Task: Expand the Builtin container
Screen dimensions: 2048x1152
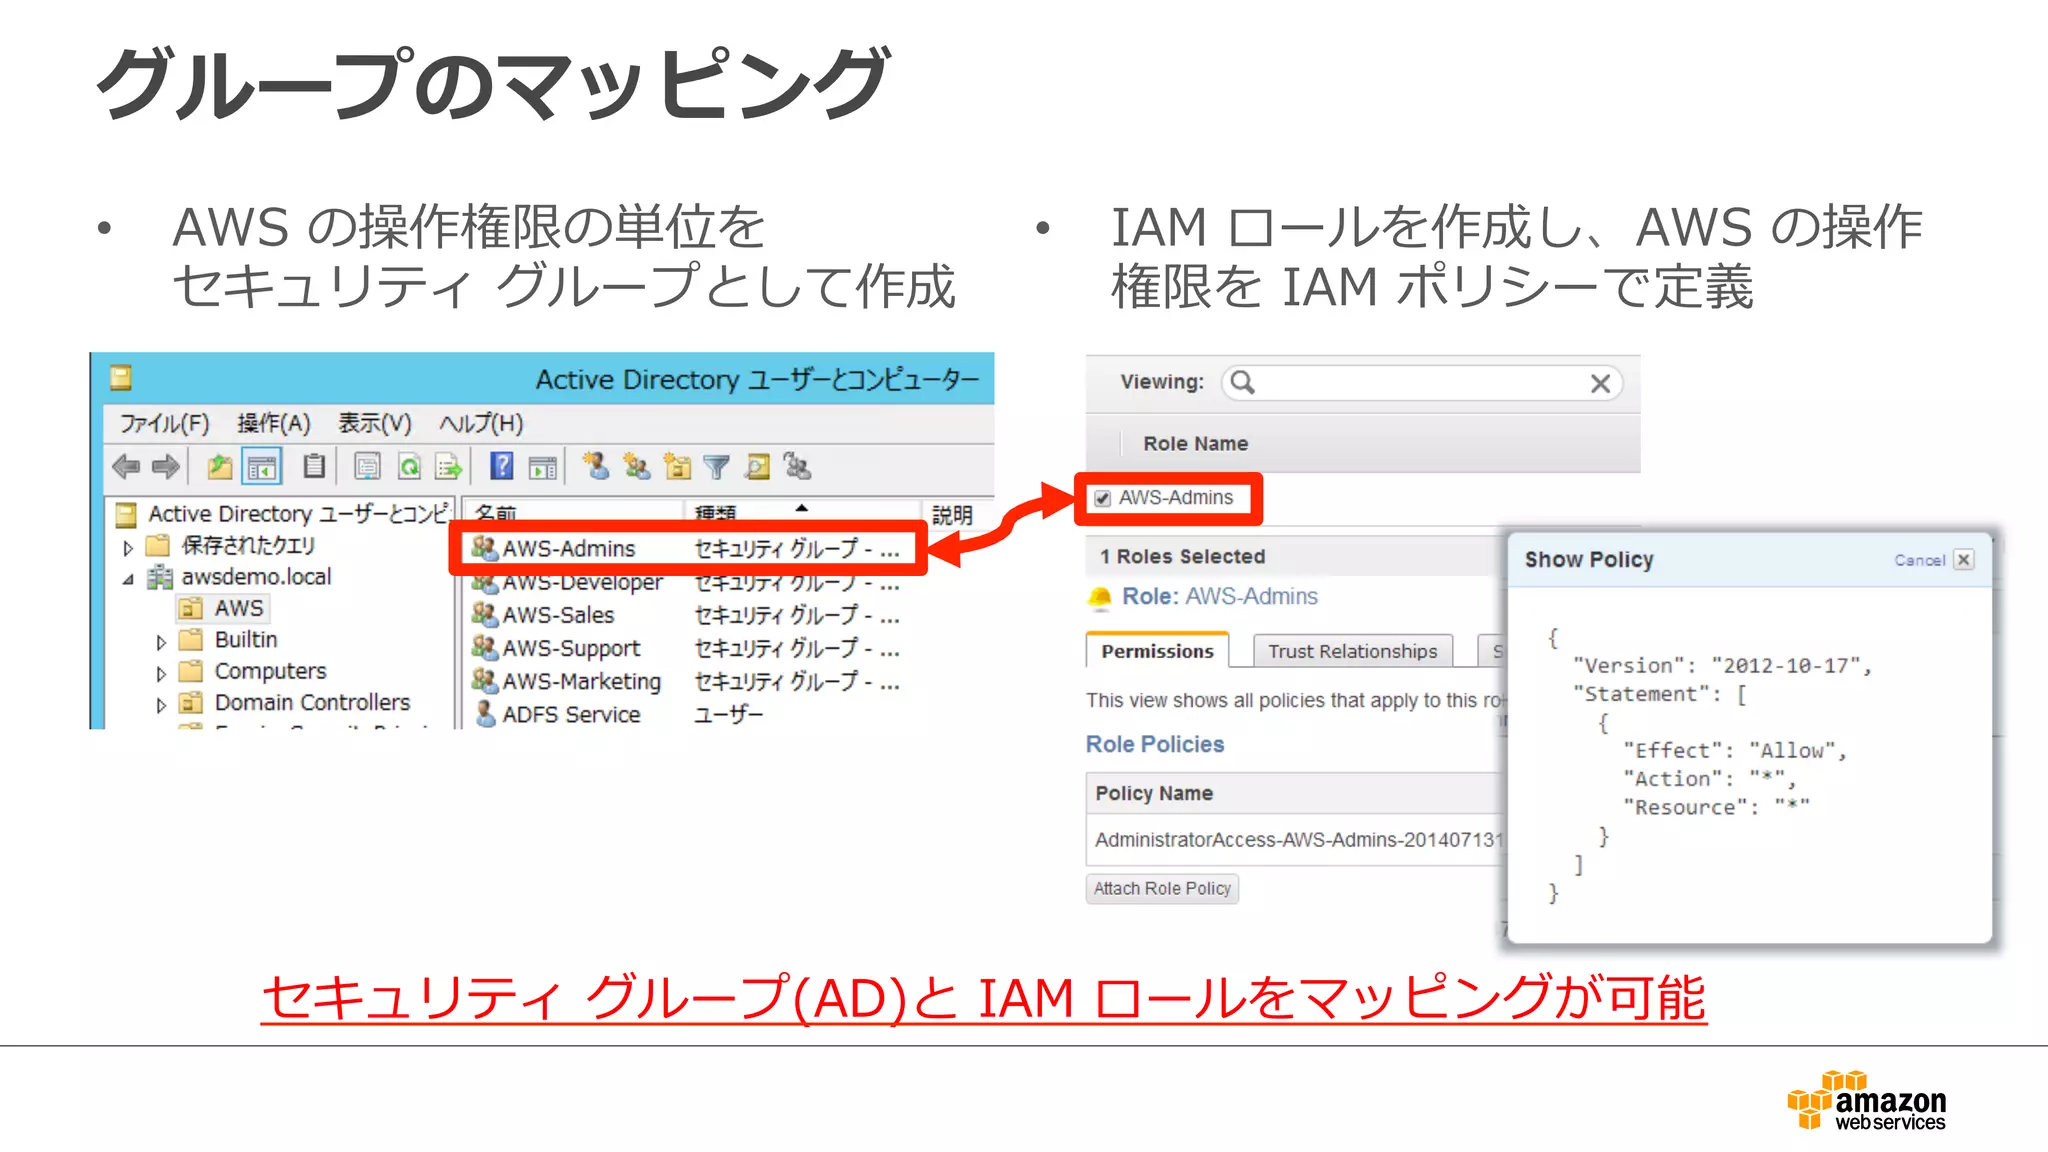Action: click(x=161, y=642)
